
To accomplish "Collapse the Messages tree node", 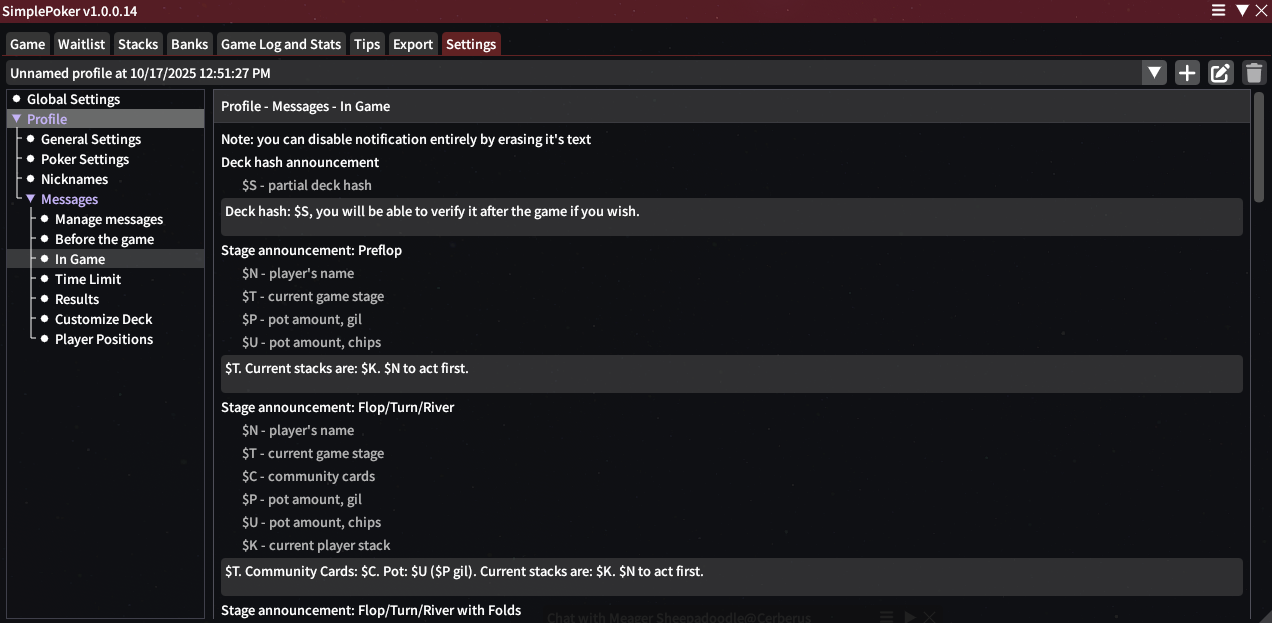I will [30, 199].
